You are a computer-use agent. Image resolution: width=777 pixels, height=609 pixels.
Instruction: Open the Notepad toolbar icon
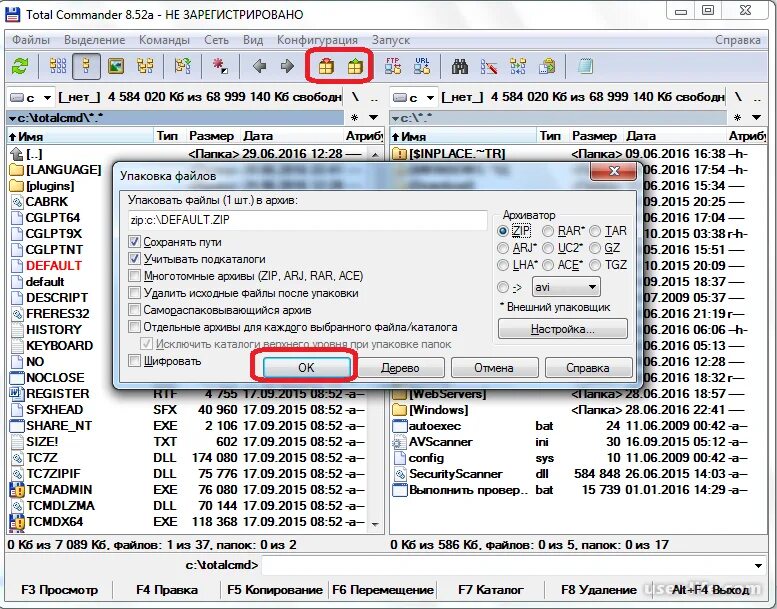coord(585,66)
